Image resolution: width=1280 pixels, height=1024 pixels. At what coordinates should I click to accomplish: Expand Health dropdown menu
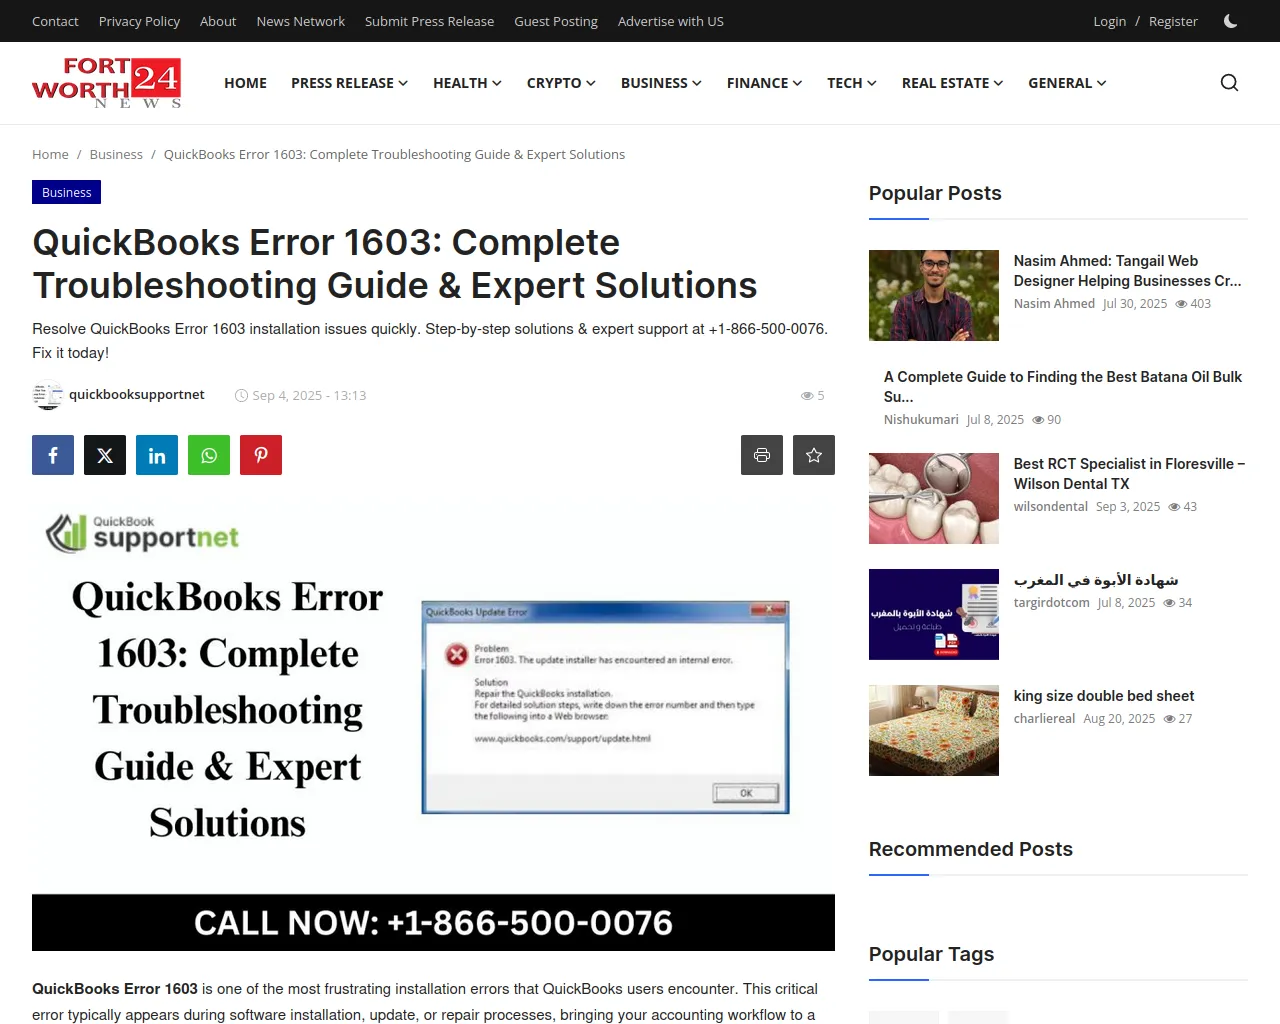pyautogui.click(x=467, y=83)
